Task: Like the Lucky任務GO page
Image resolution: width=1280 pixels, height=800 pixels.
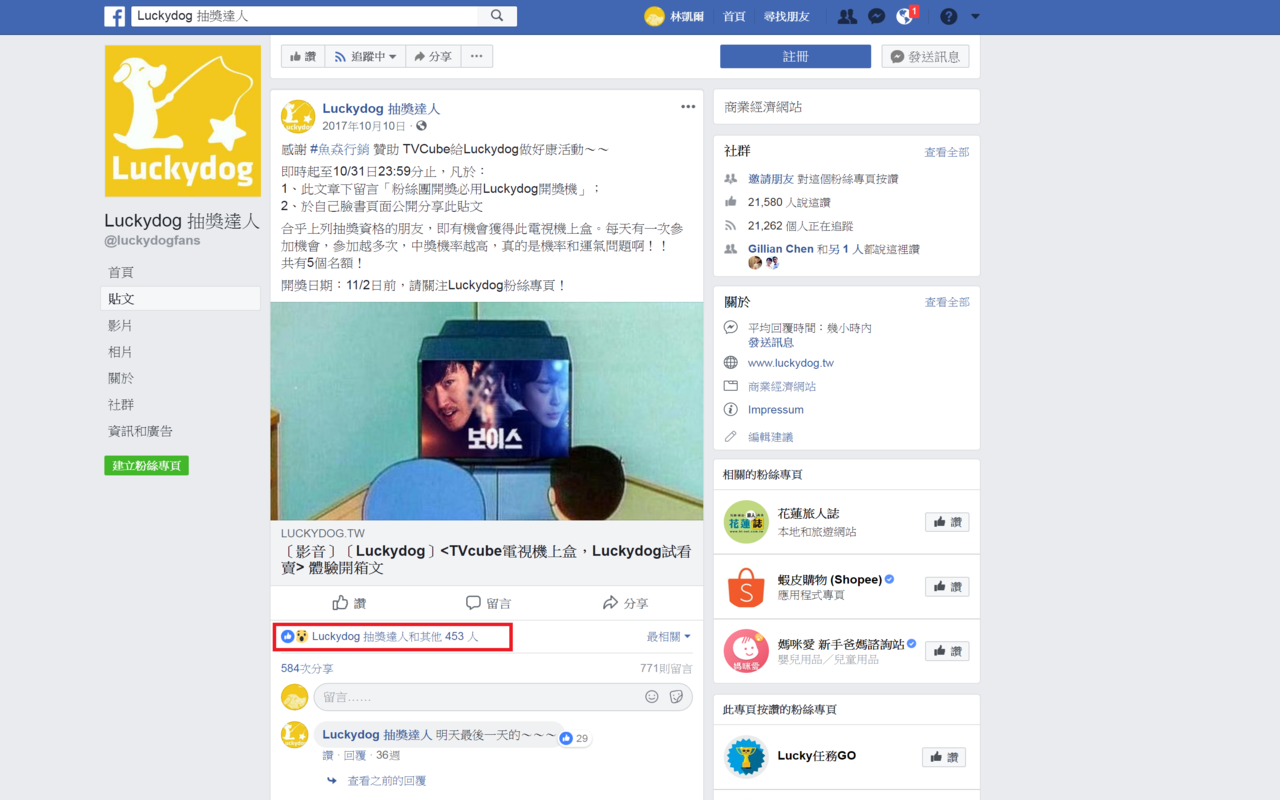Action: pyautogui.click(x=944, y=757)
